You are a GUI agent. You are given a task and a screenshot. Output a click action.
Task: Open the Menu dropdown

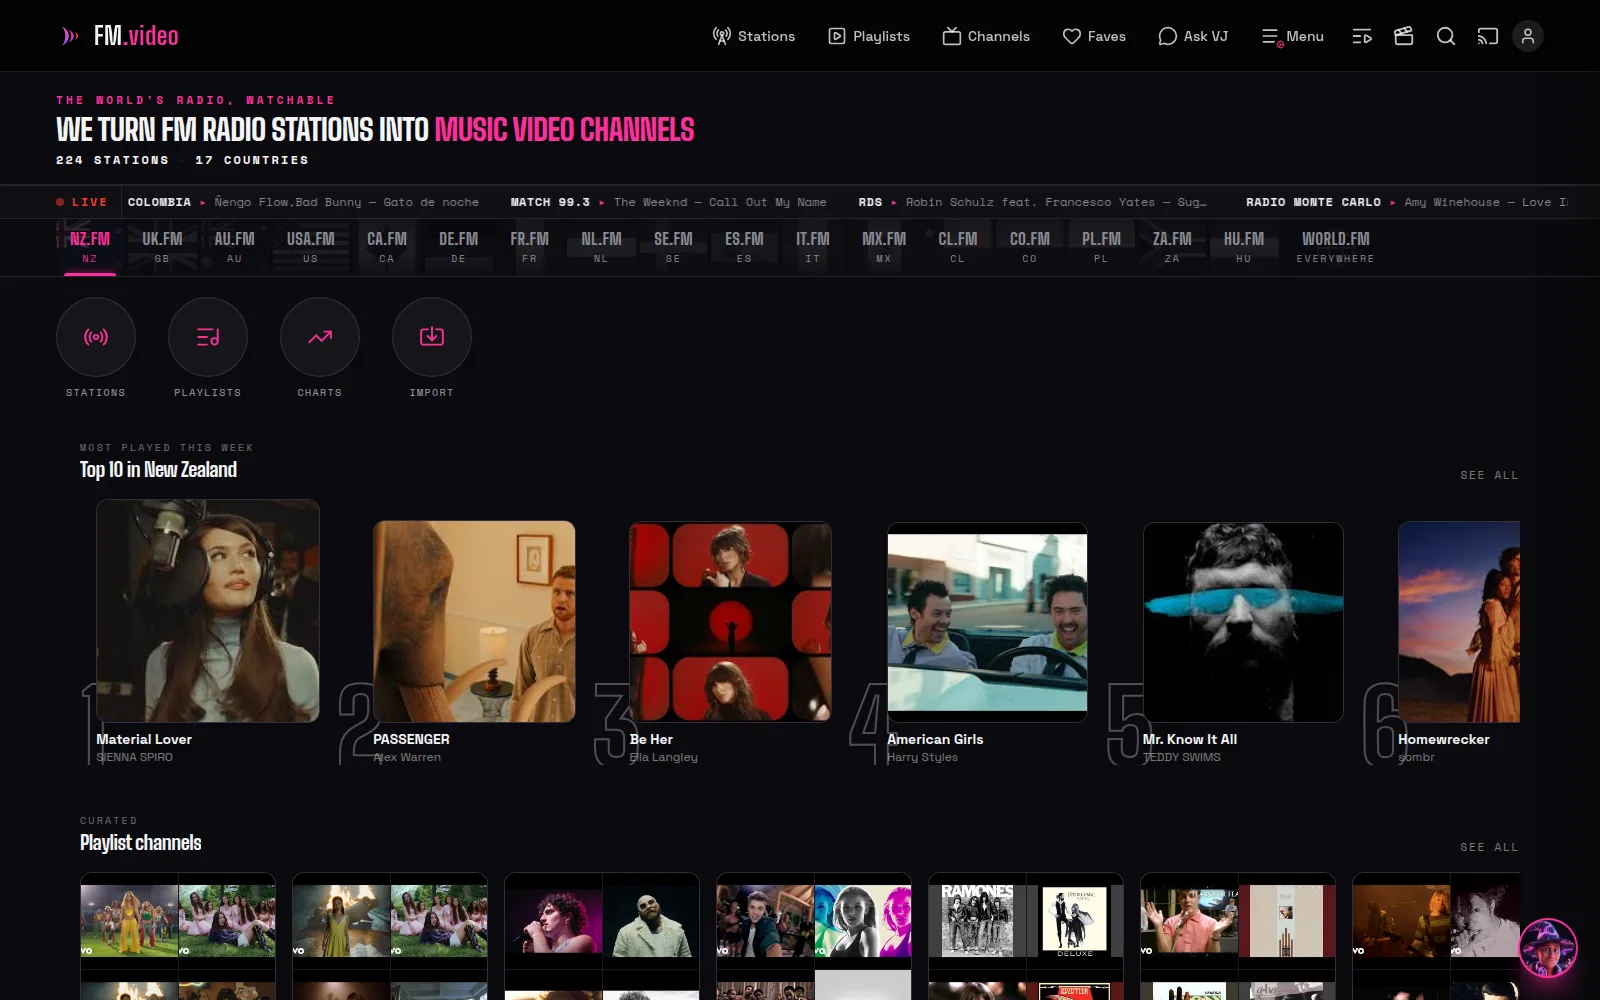click(1292, 36)
